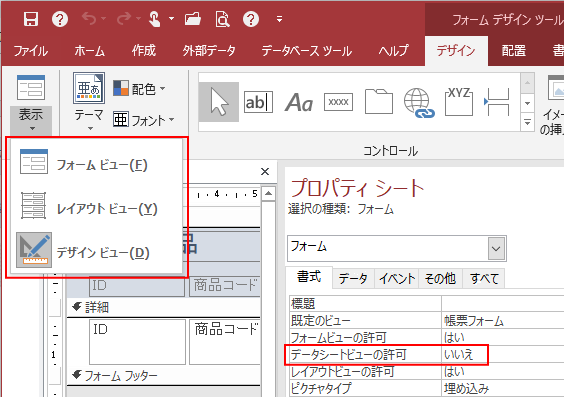
Task: Select the ID label in form header
Action: coord(137,286)
